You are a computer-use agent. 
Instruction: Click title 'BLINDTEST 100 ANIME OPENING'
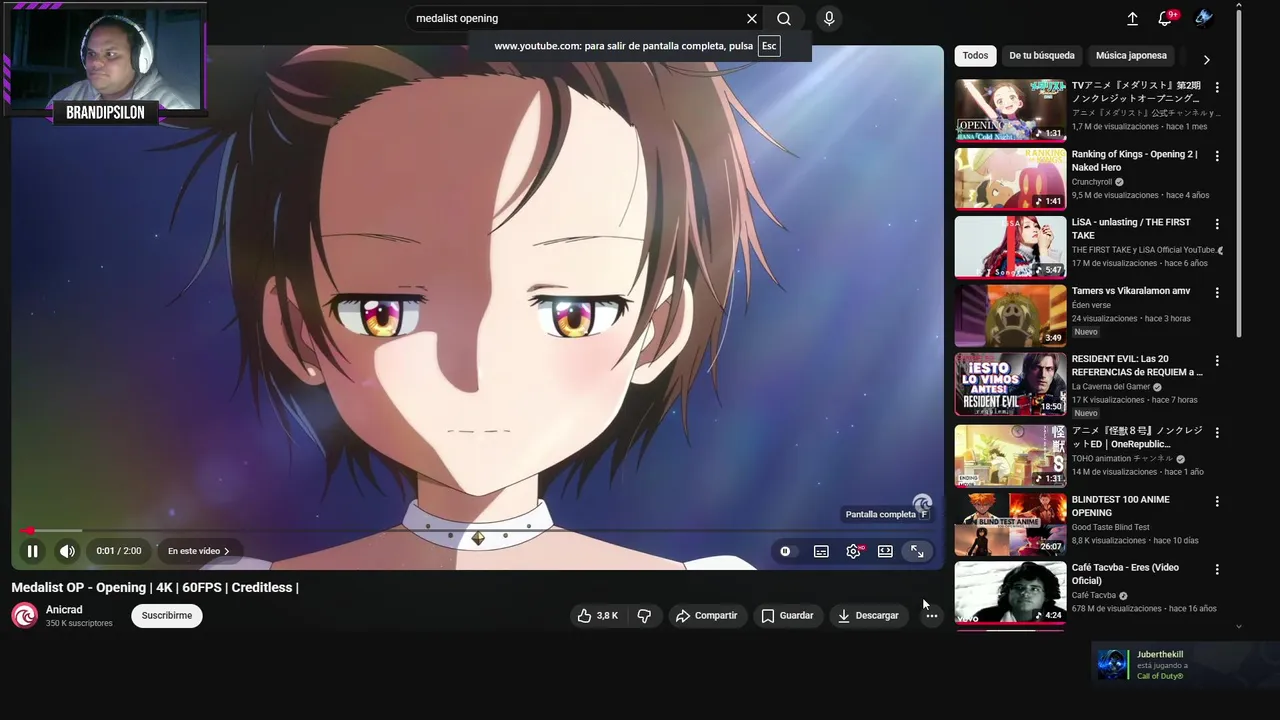pos(1120,506)
